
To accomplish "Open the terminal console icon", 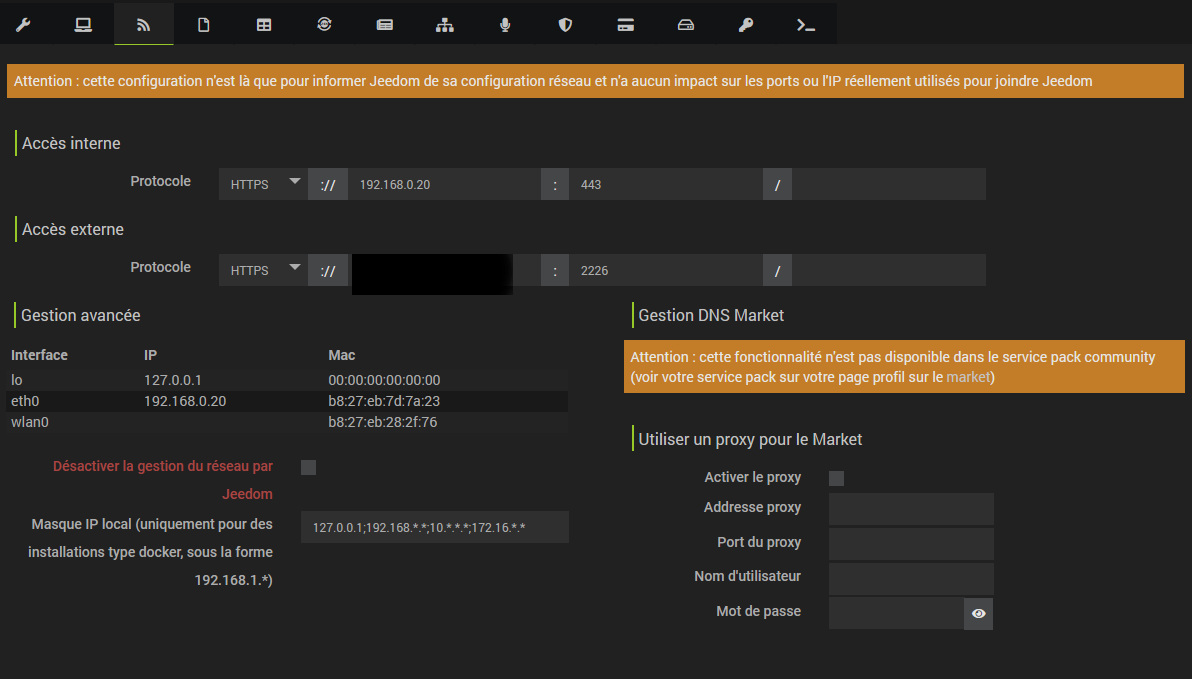I will click(805, 23).
